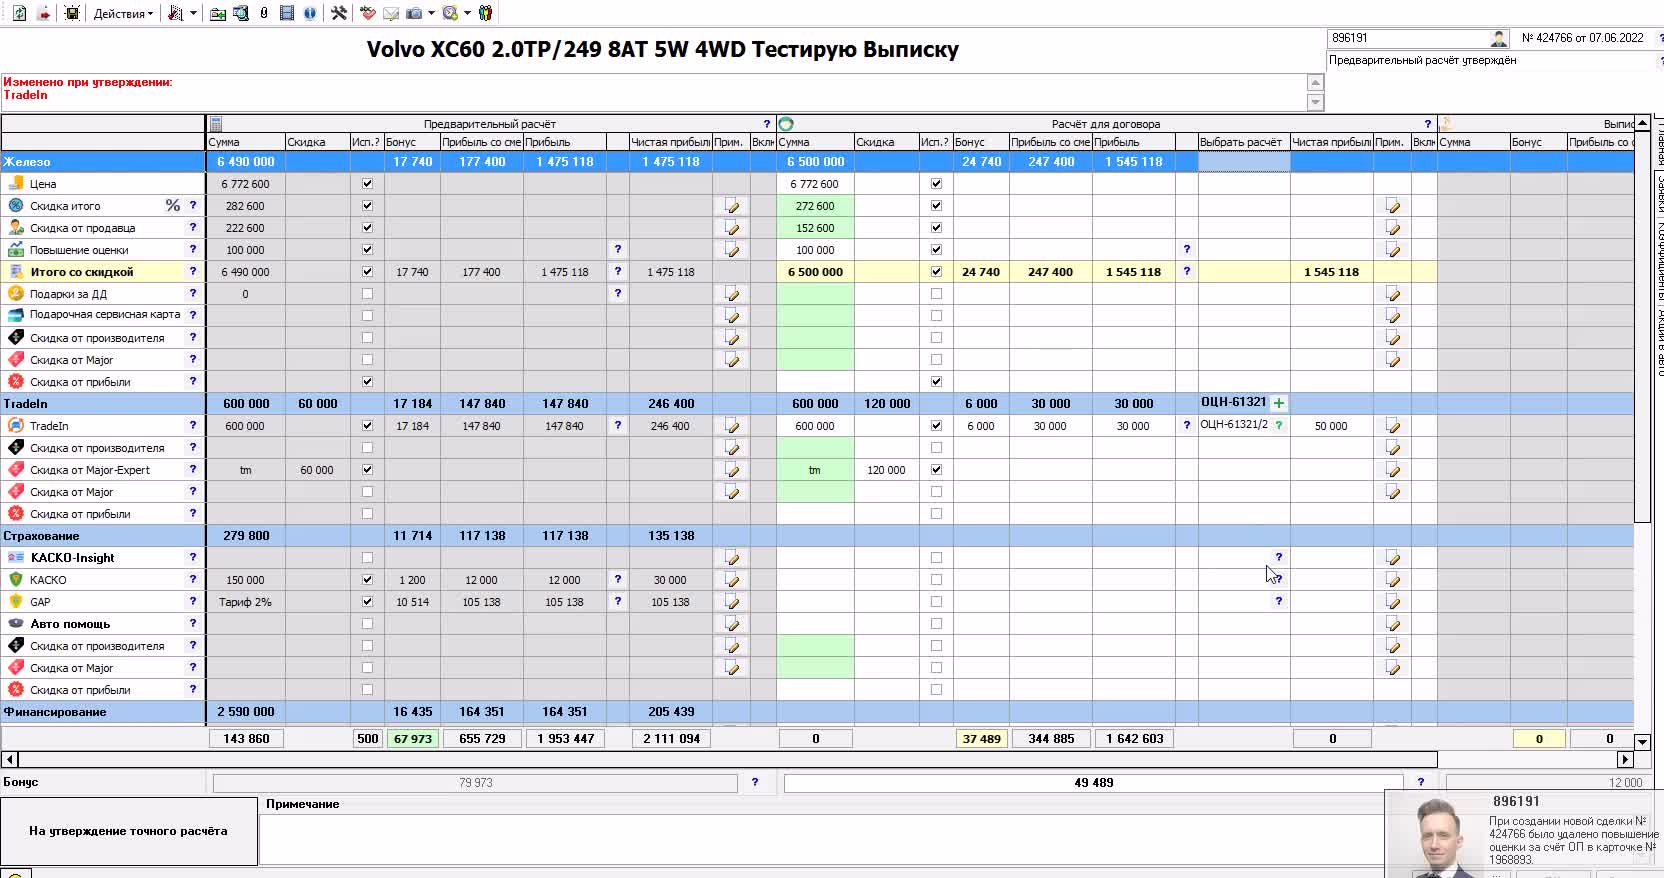Enable contract checkbox for КАСКО-Insight

click(x=936, y=558)
